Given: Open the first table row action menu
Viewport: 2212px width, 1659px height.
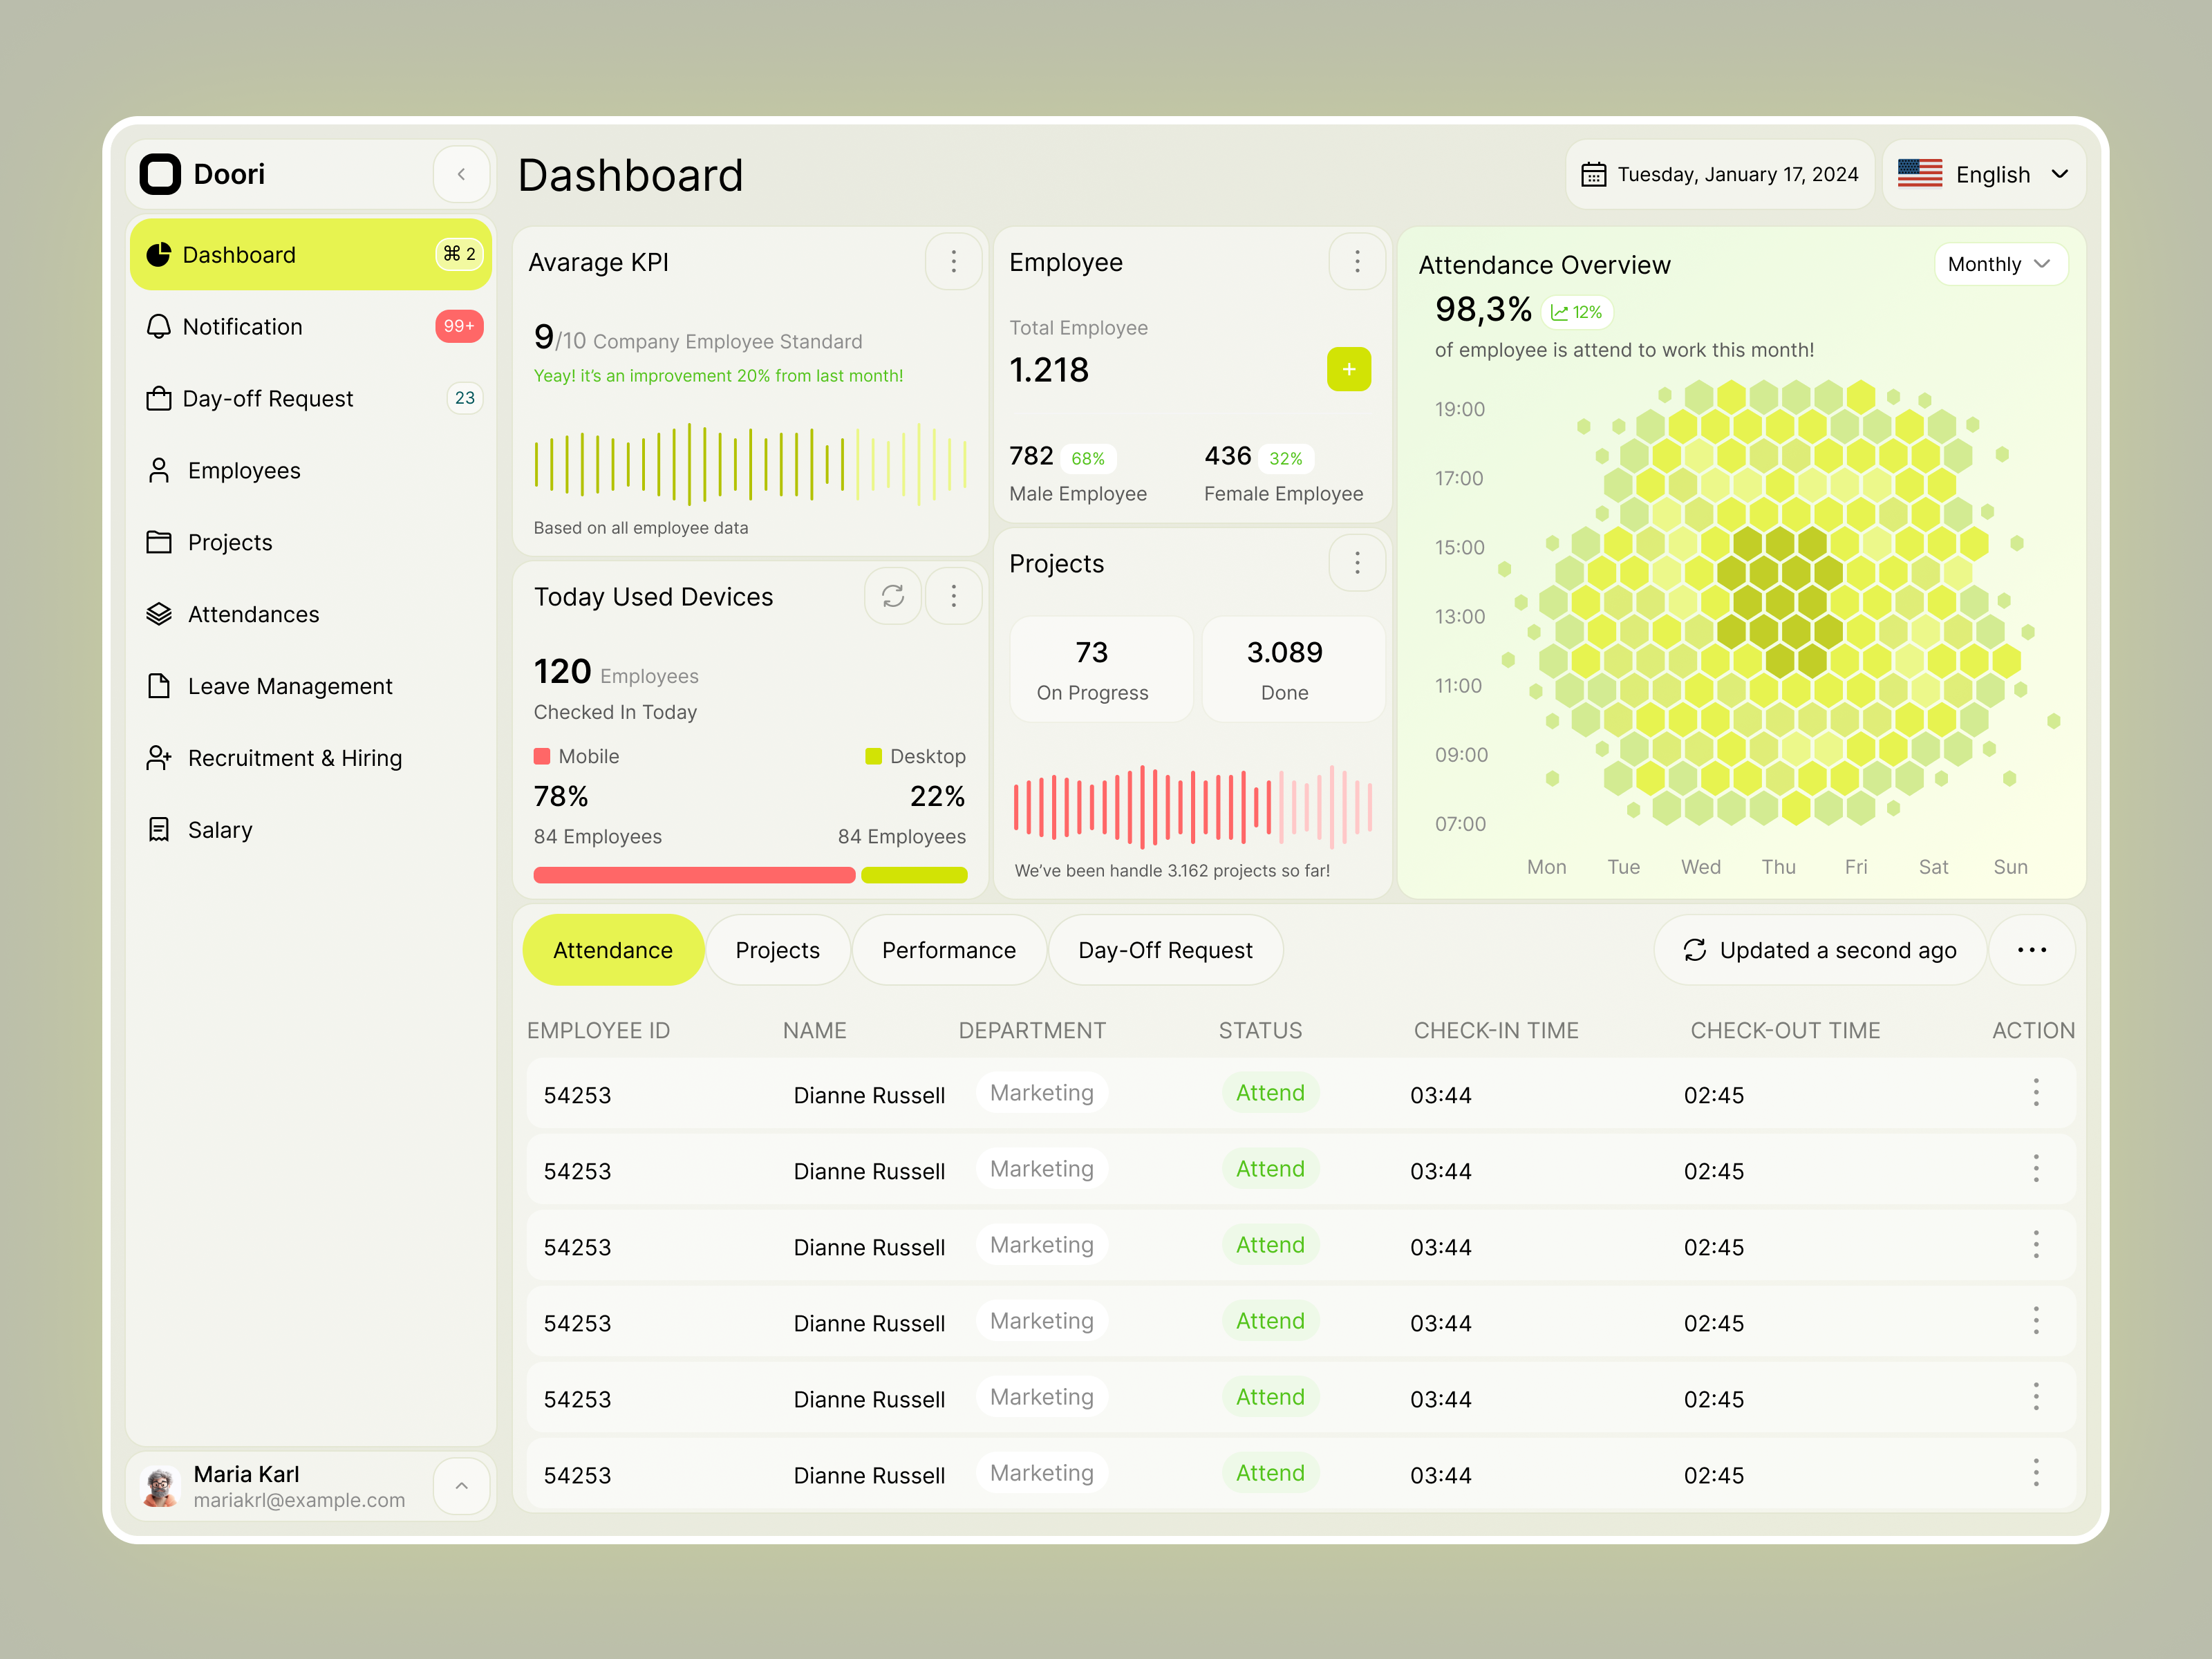Looking at the screenshot, I should (x=2035, y=1093).
